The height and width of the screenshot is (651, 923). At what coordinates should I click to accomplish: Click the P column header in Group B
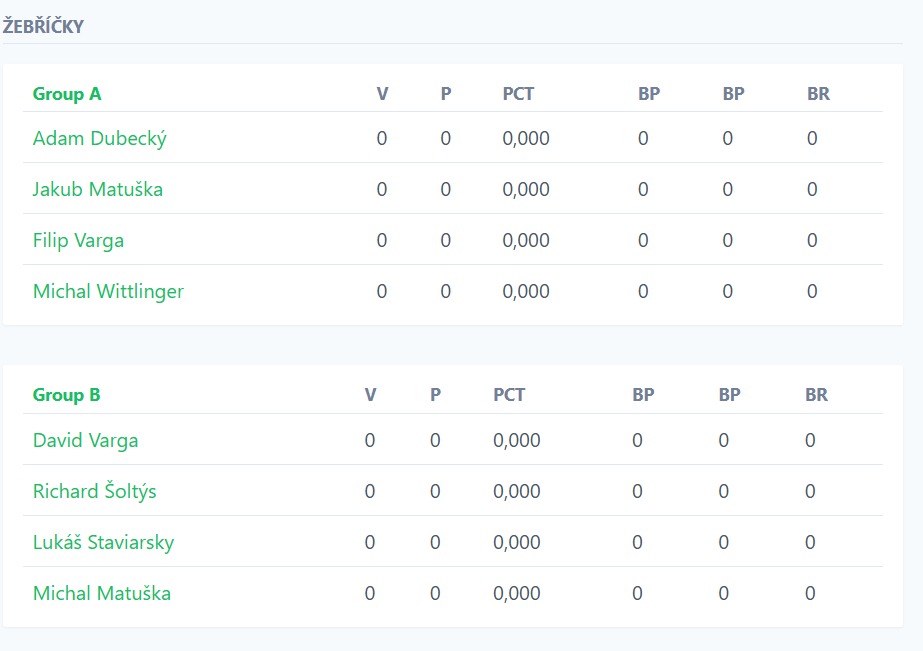pos(435,395)
